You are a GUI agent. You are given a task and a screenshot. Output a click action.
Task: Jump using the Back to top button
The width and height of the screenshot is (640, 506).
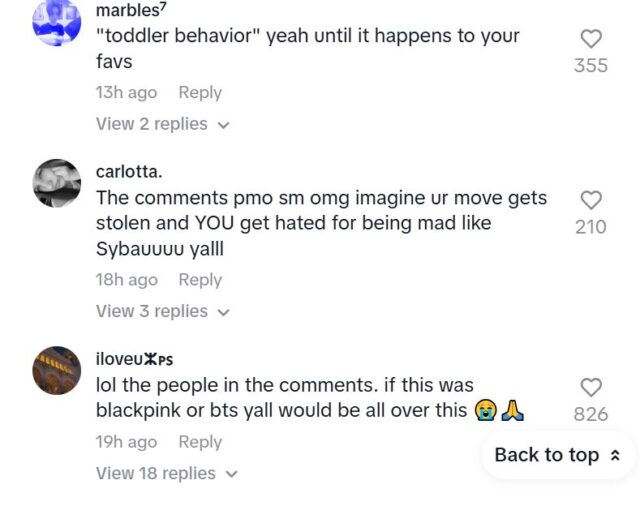pos(558,455)
